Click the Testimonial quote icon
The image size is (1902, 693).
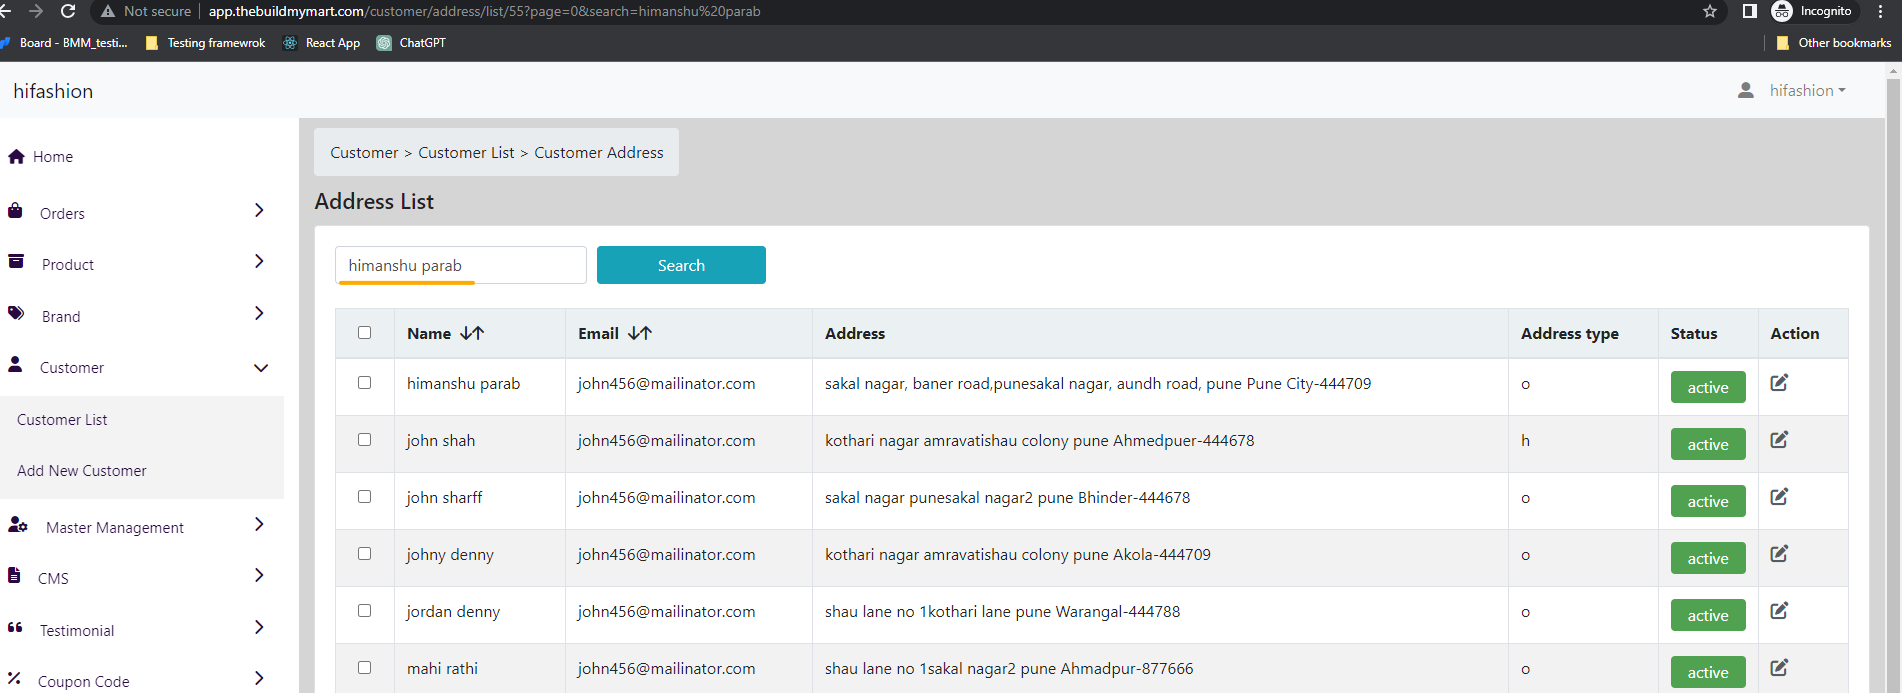pos(15,627)
